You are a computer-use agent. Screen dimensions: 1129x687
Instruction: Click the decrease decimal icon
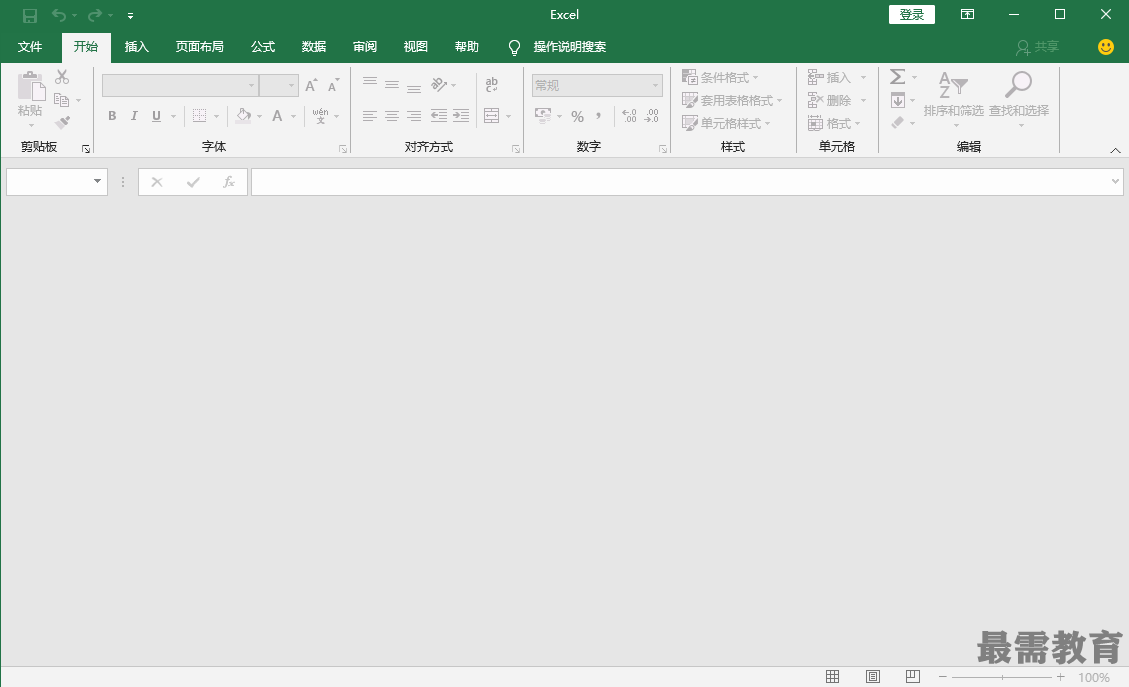[652, 116]
